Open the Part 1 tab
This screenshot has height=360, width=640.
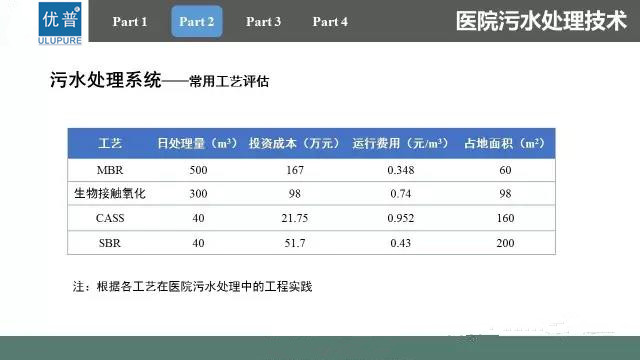point(130,22)
